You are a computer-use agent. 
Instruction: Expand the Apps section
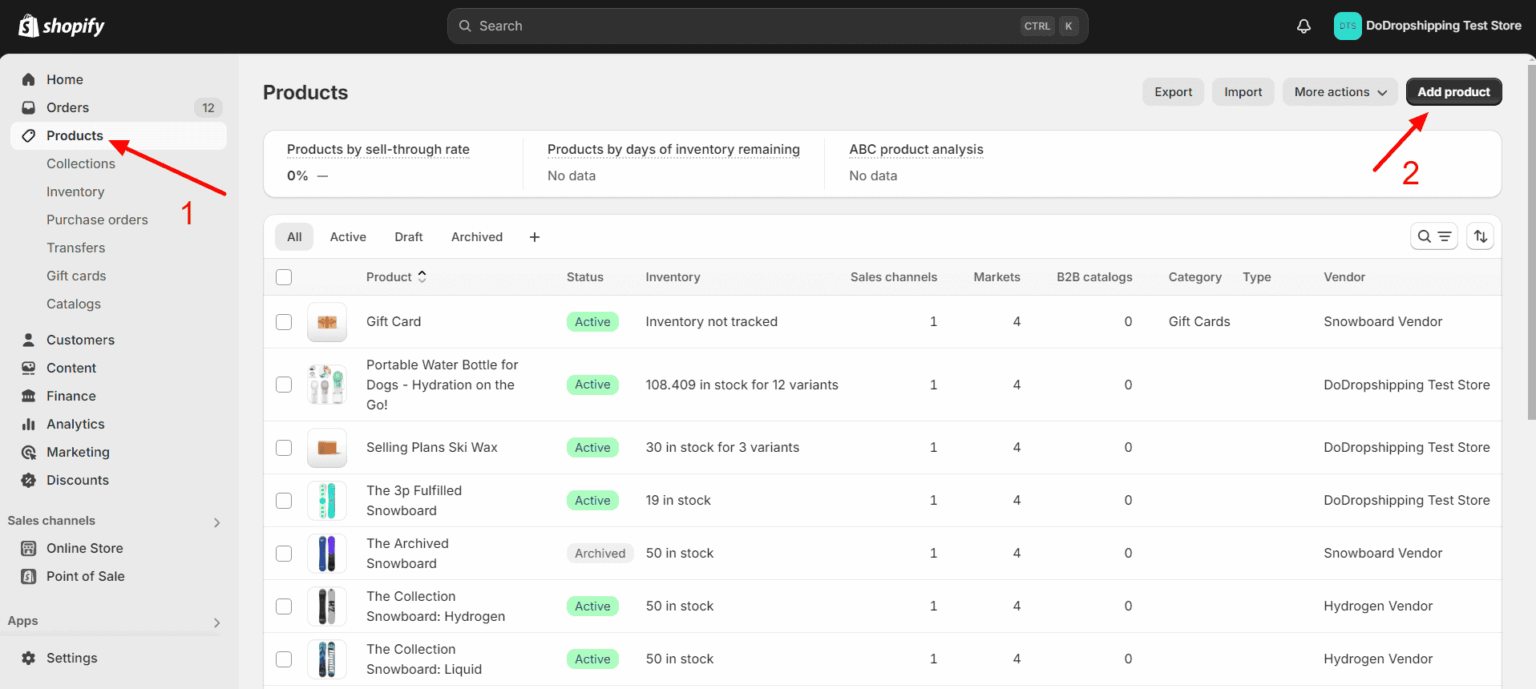coord(215,621)
